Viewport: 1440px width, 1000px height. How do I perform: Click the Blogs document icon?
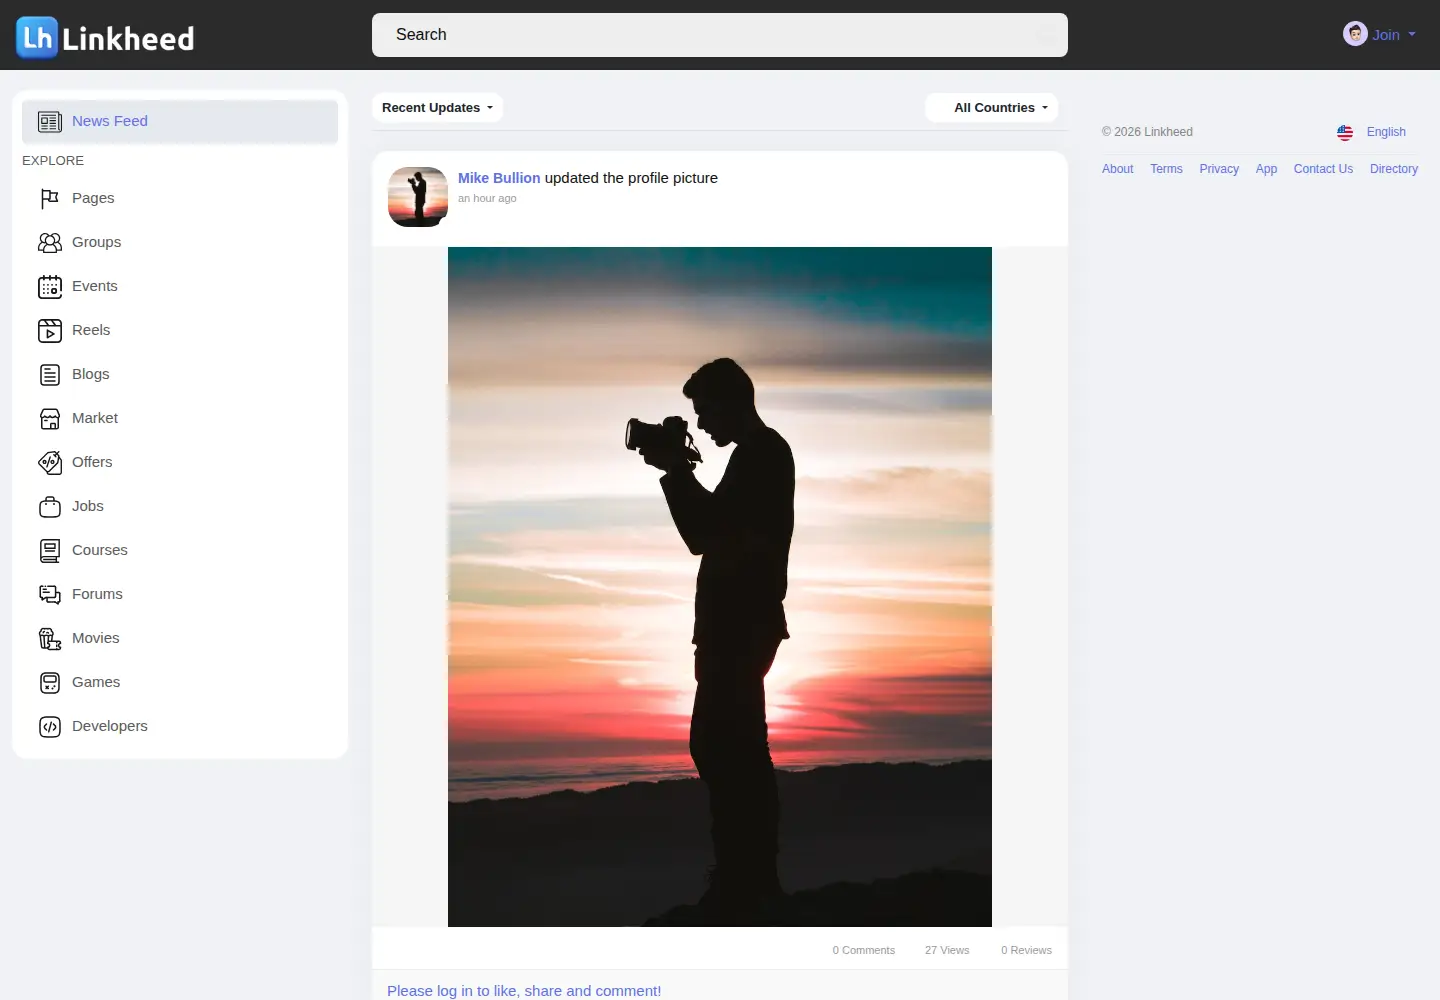tap(50, 375)
